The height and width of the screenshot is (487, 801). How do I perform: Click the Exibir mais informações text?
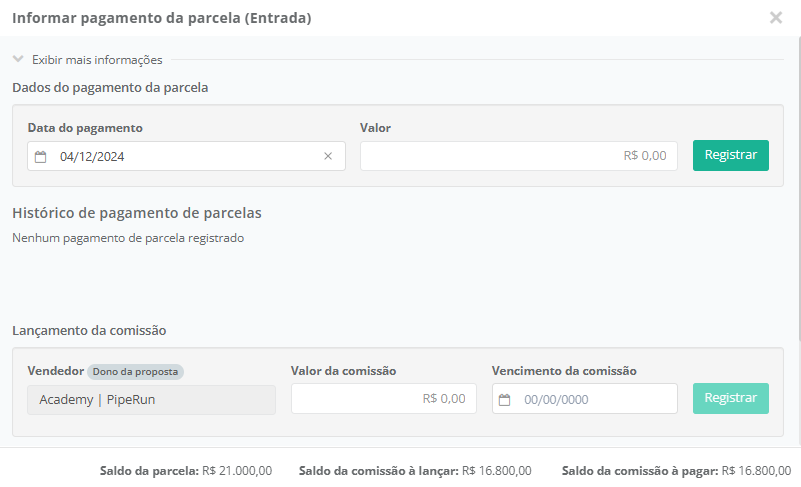click(x=97, y=59)
